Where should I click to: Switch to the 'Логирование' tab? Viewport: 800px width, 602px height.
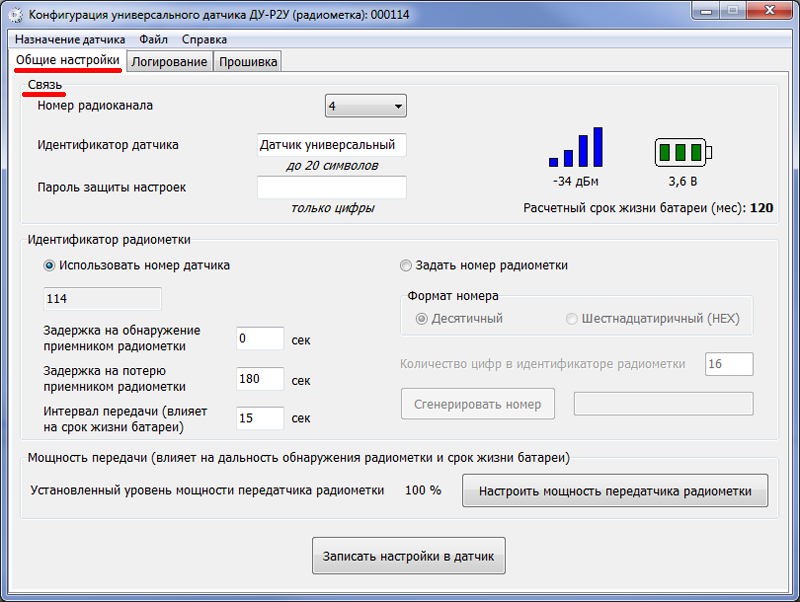coord(169,62)
